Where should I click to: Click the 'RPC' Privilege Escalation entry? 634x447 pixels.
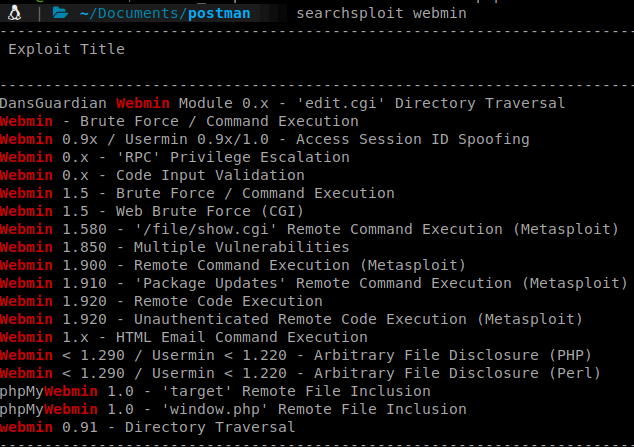click(x=175, y=157)
